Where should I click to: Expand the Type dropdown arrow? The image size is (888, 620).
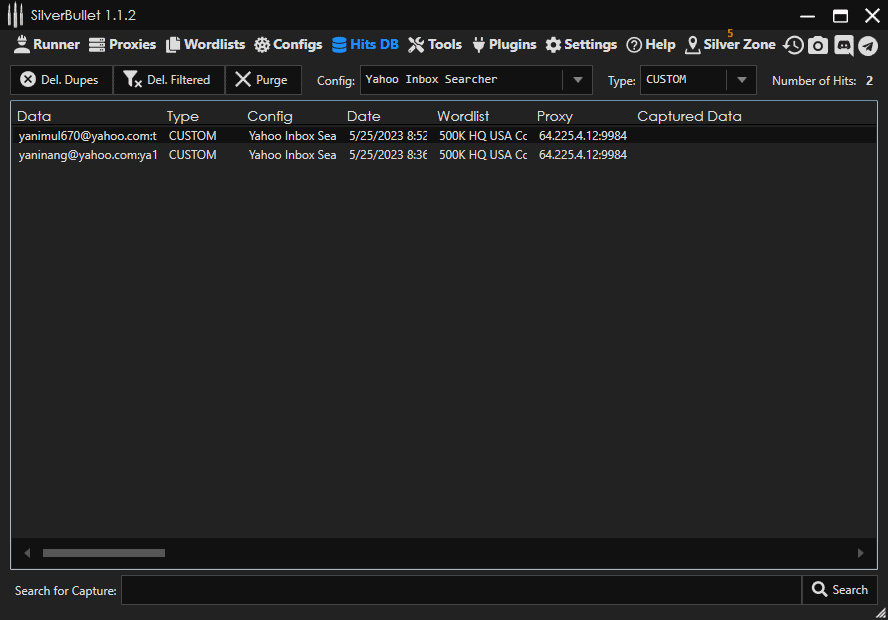tap(741, 80)
